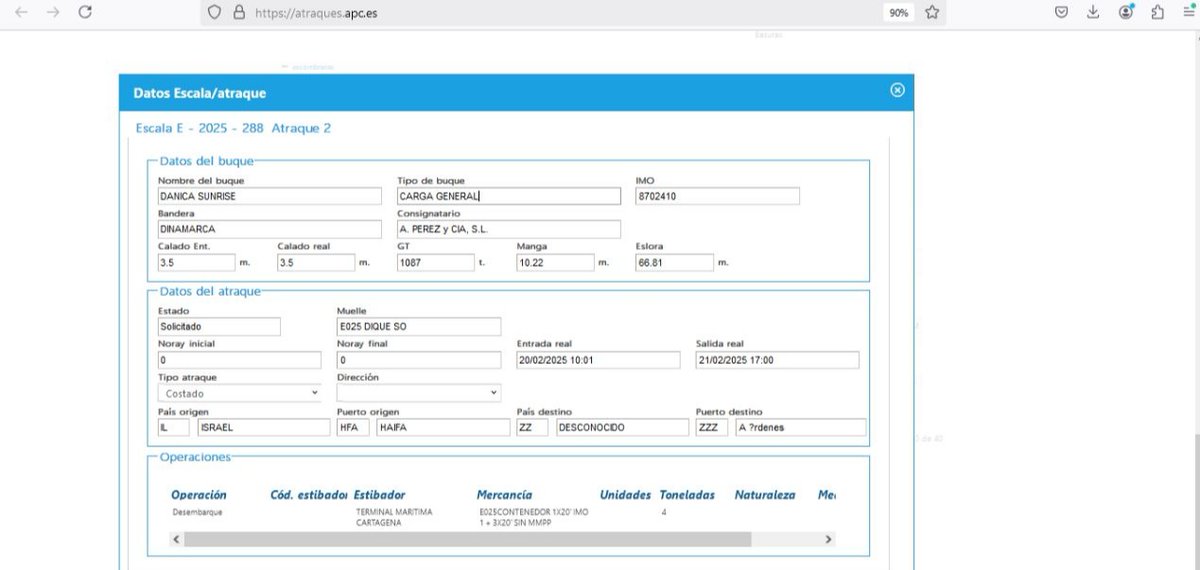Click the Tipo de buque field CARGA GENERAL
1200x570 pixels.
pos(509,197)
